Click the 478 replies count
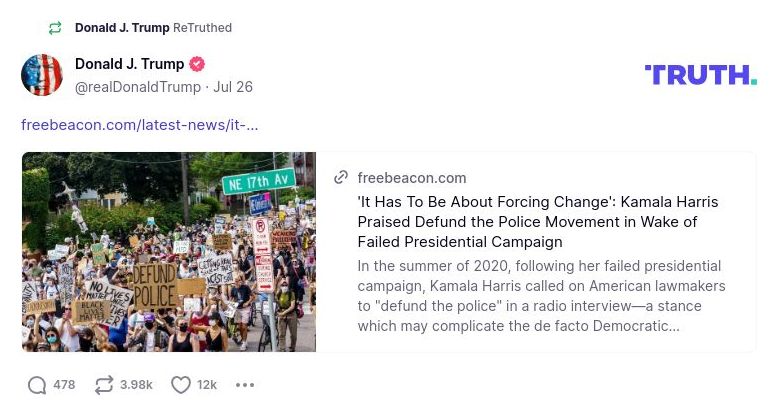Viewport: 778px width, 415px height. point(64,385)
